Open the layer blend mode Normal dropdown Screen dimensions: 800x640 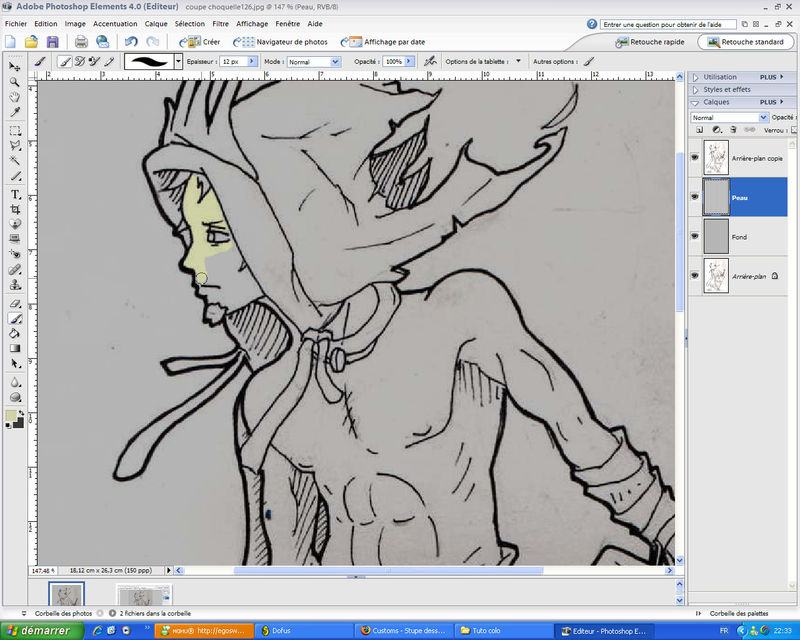tap(729, 117)
